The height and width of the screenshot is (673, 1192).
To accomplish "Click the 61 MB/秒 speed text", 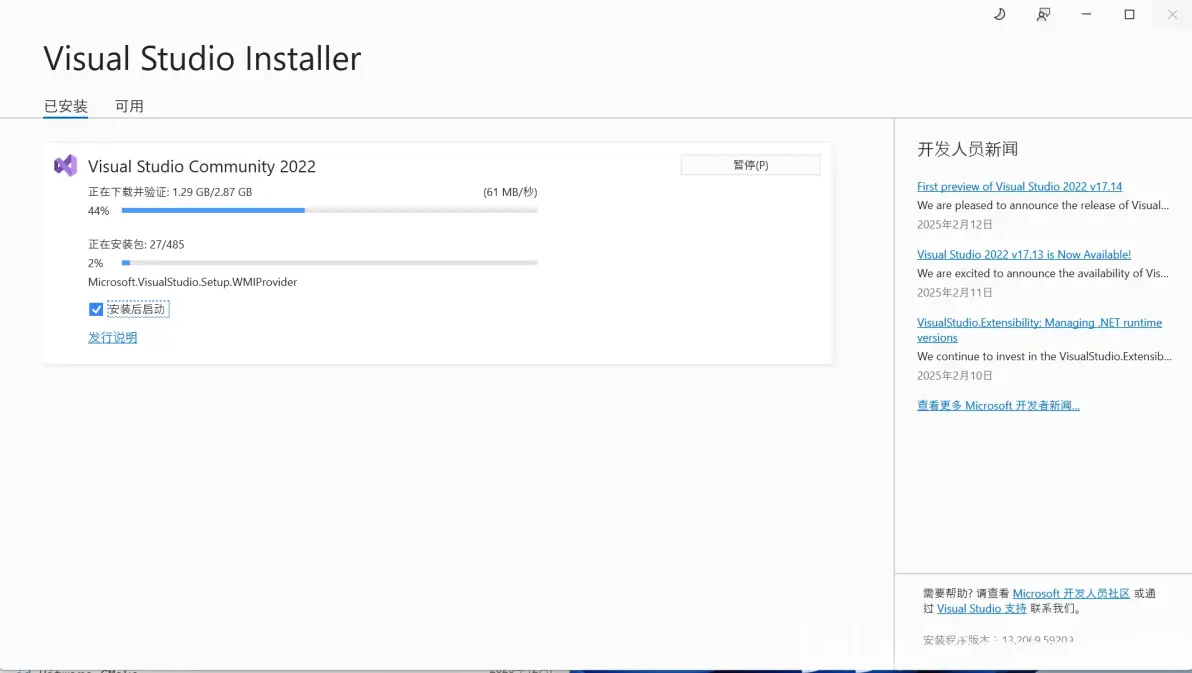I will click(510, 192).
